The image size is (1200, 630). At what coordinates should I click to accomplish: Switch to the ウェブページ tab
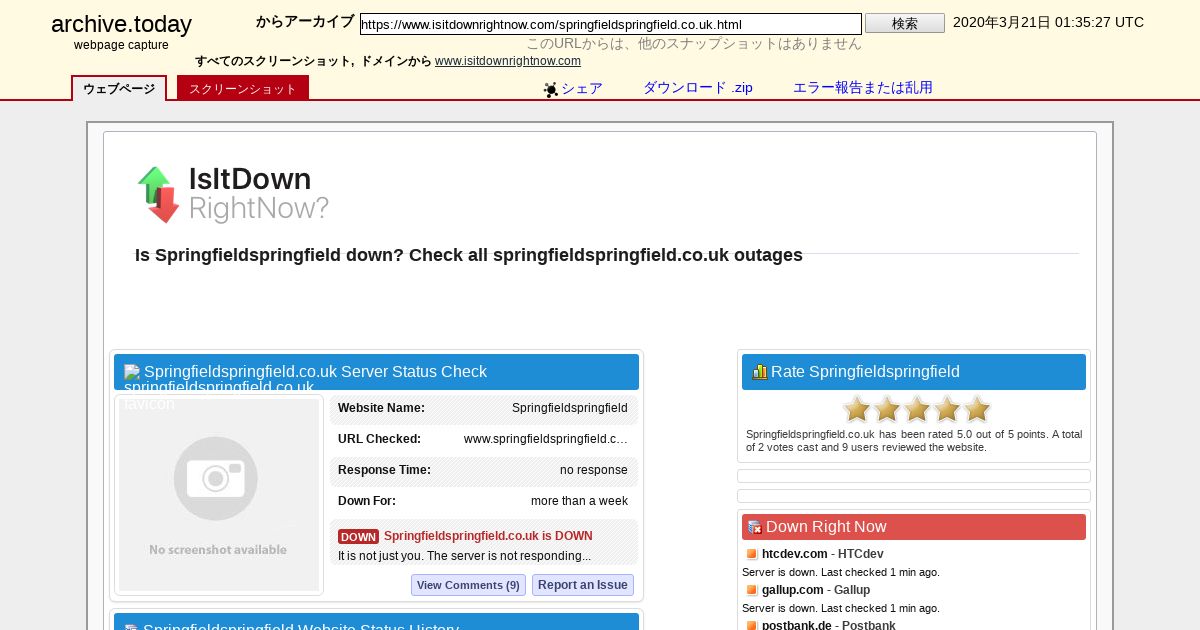(x=119, y=88)
